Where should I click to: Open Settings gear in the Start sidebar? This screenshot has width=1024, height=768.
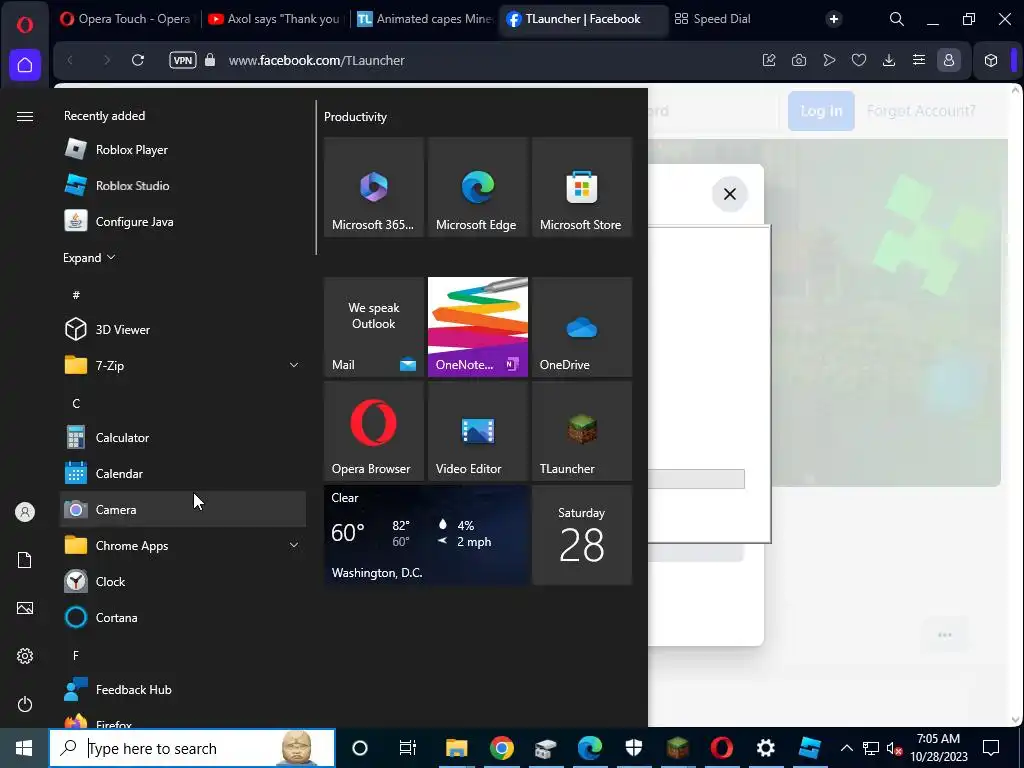coord(25,656)
